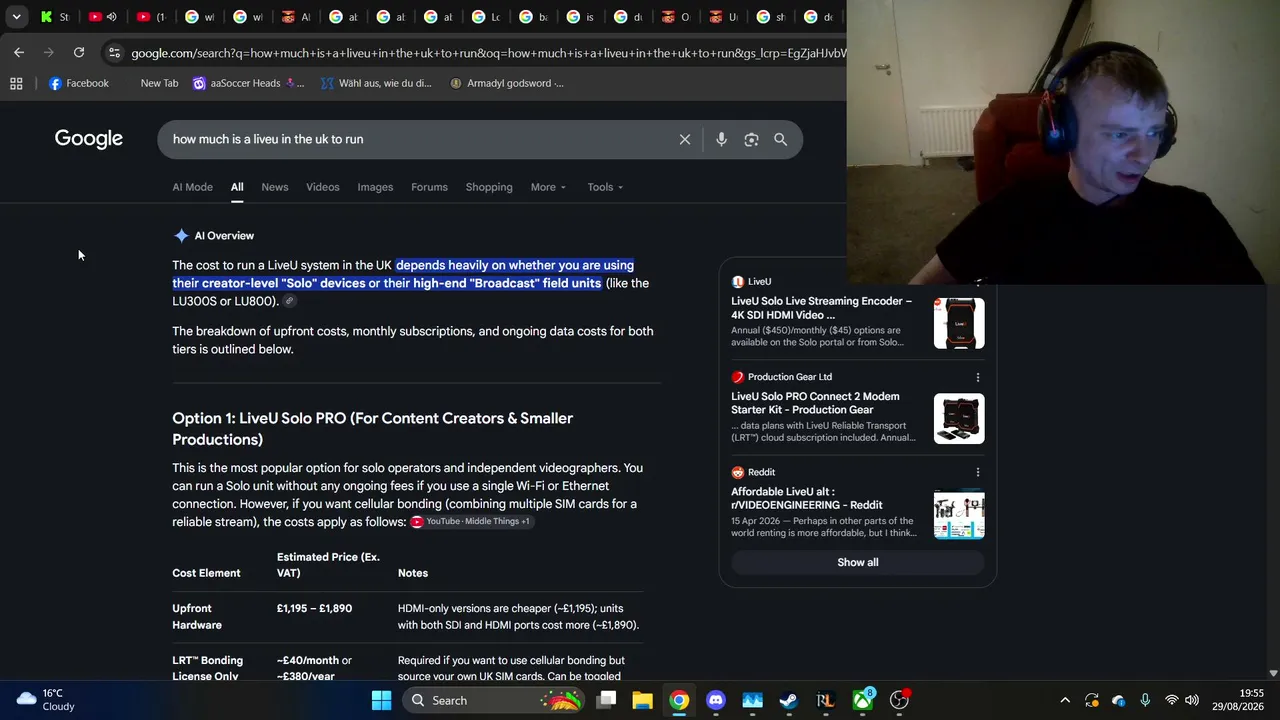View the LiveU Solo encoder thumbnail
Viewport: 1280px width, 720px height.
[x=959, y=323]
